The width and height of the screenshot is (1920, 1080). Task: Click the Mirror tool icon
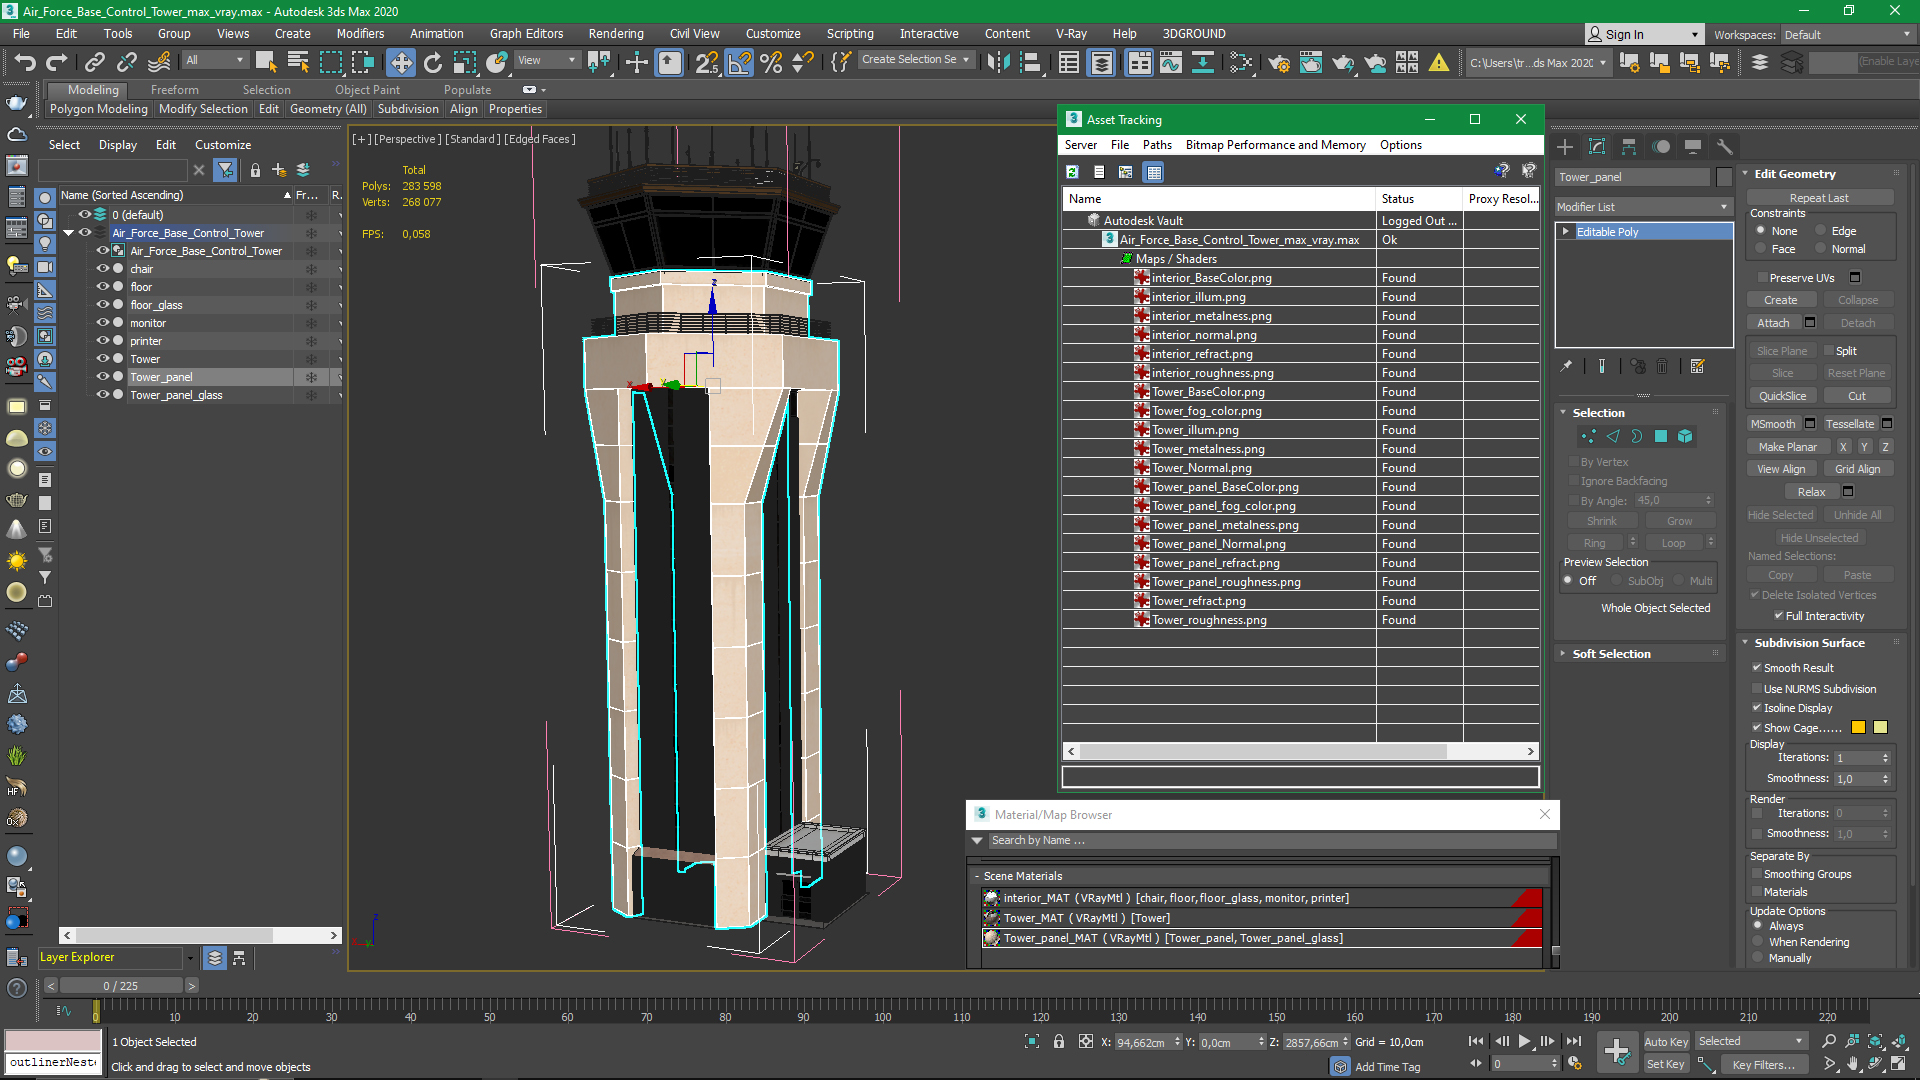click(998, 62)
